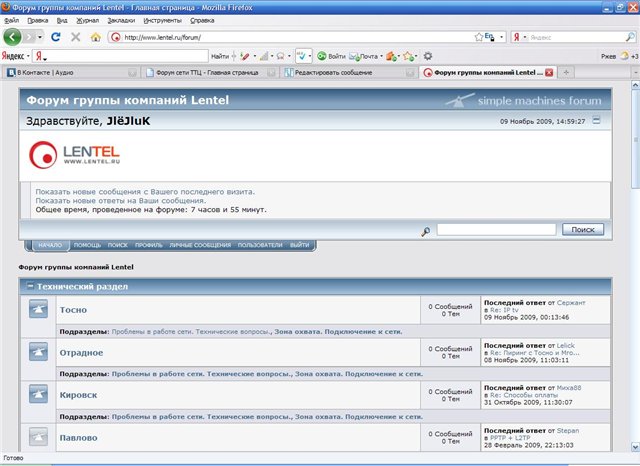
Task: Click the bookmarks star icon on Yandex Bar
Action: point(408,56)
